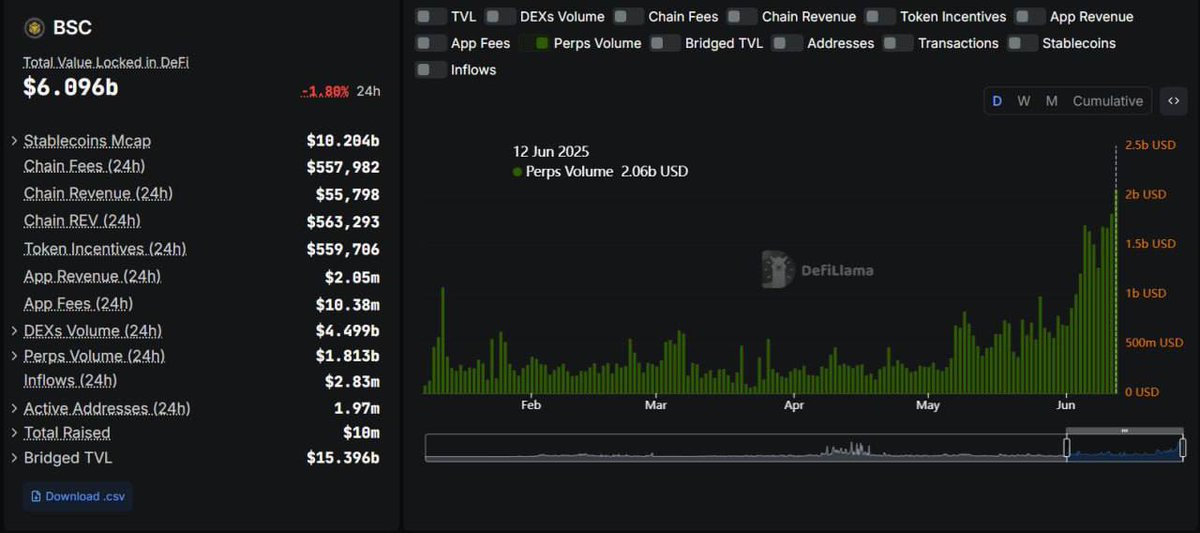Click the left range slider handle
1200x533 pixels.
point(1066,447)
